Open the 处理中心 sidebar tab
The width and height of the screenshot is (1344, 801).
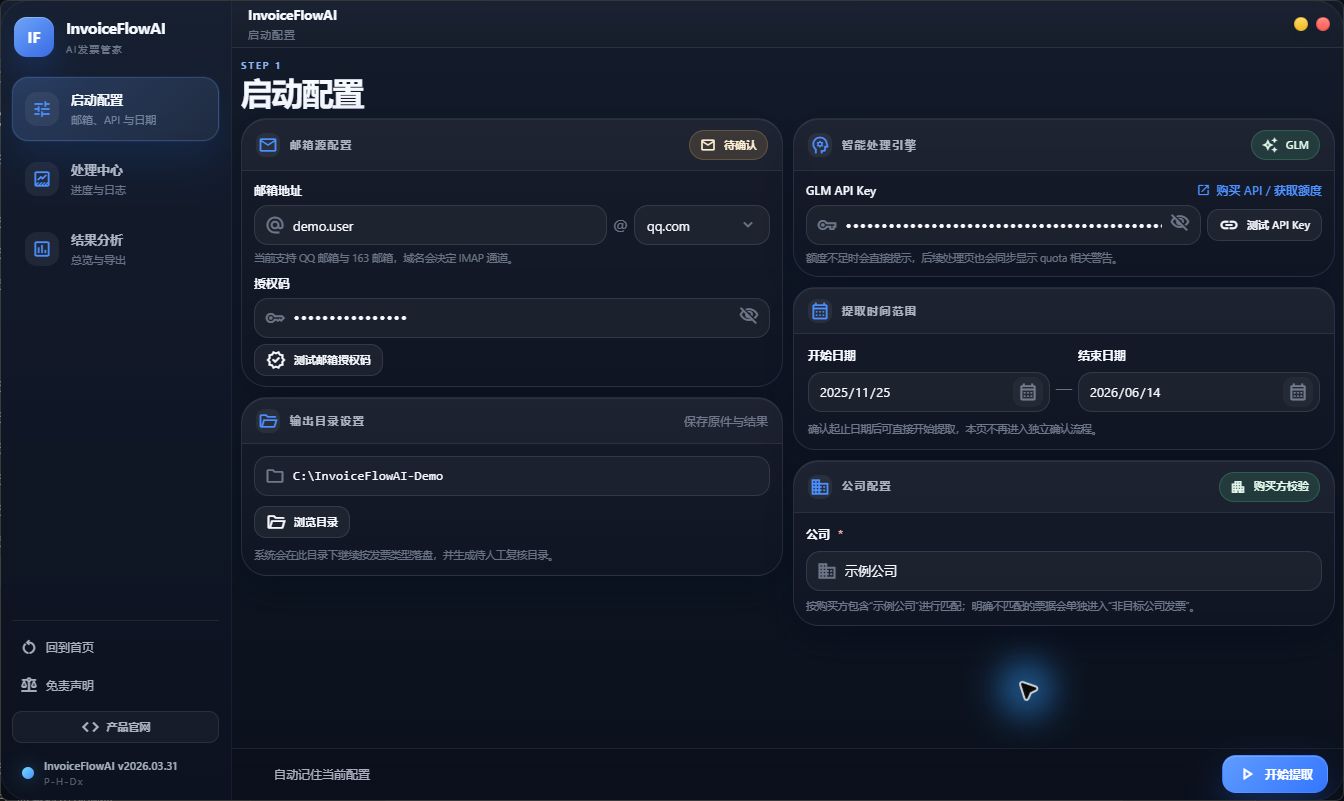point(115,179)
